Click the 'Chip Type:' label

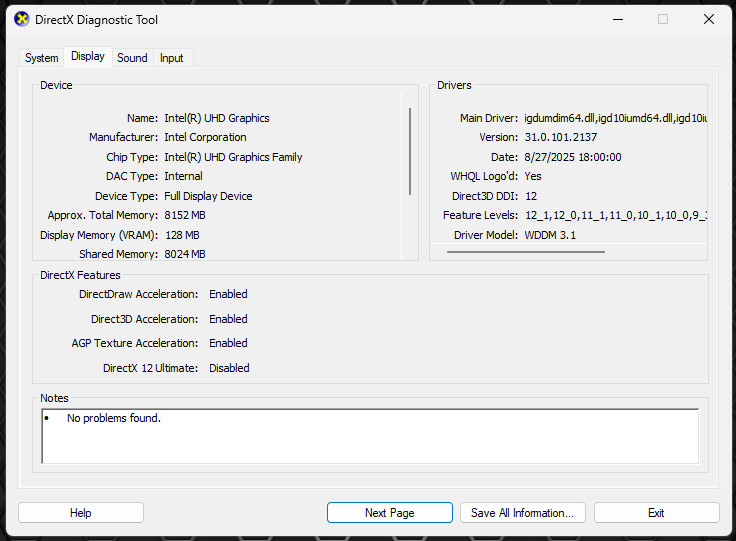click(x=132, y=157)
